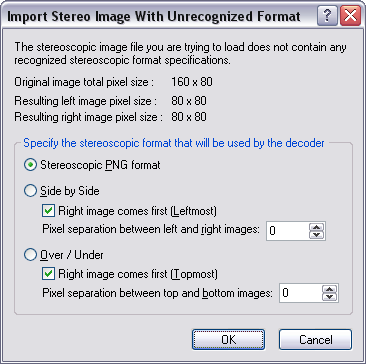Screen dimensions: 366x364
Task: Confirm with the OK button
Action: [228, 340]
